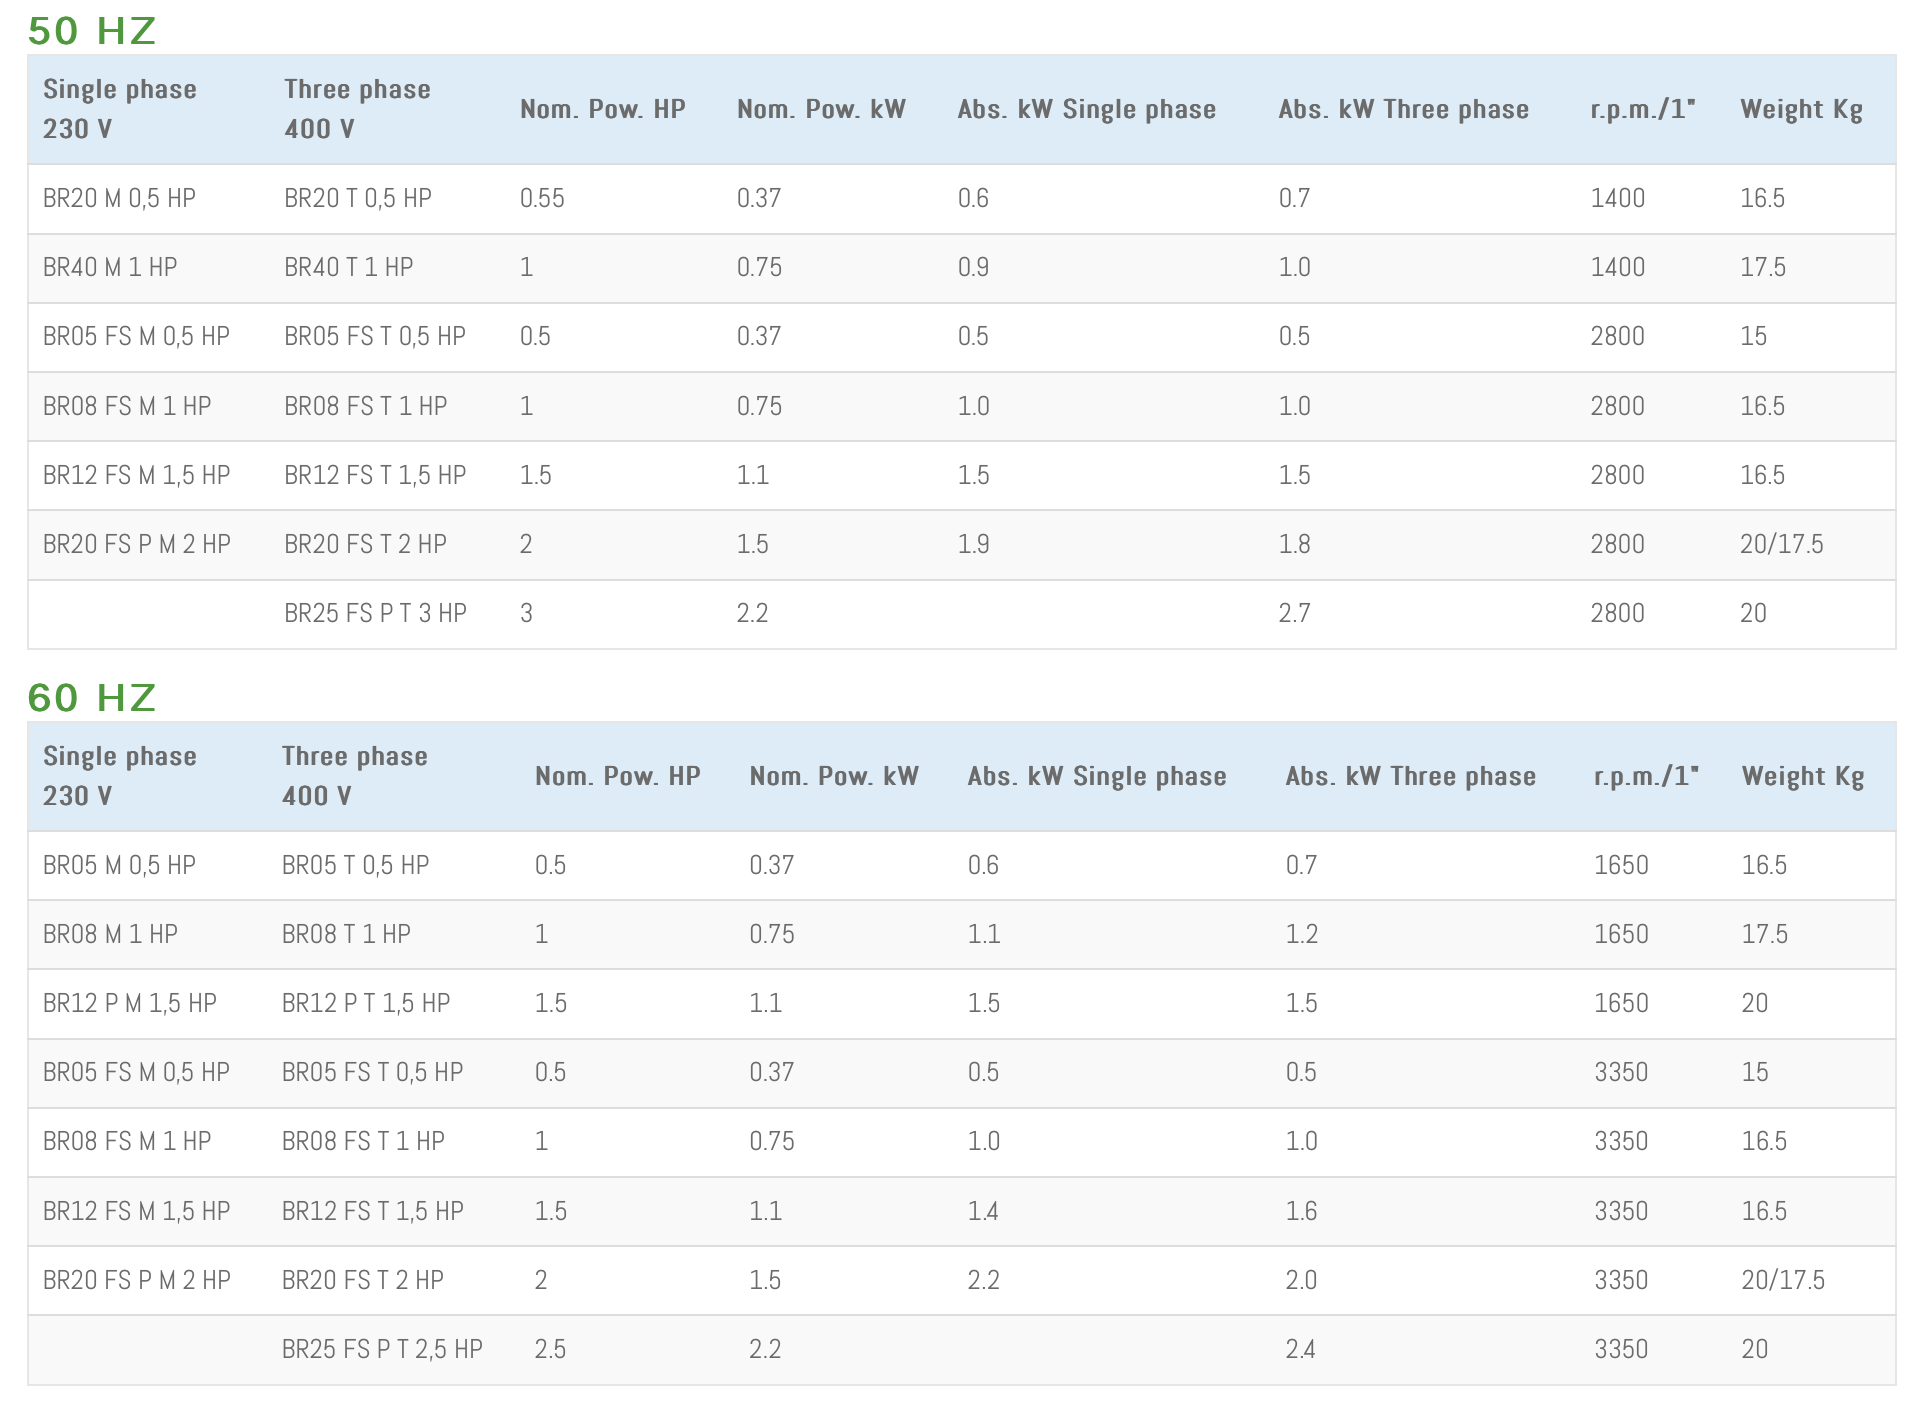Click the 2.4 absorbed kW value
The height and width of the screenshot is (1410, 1922).
(x=1301, y=1349)
